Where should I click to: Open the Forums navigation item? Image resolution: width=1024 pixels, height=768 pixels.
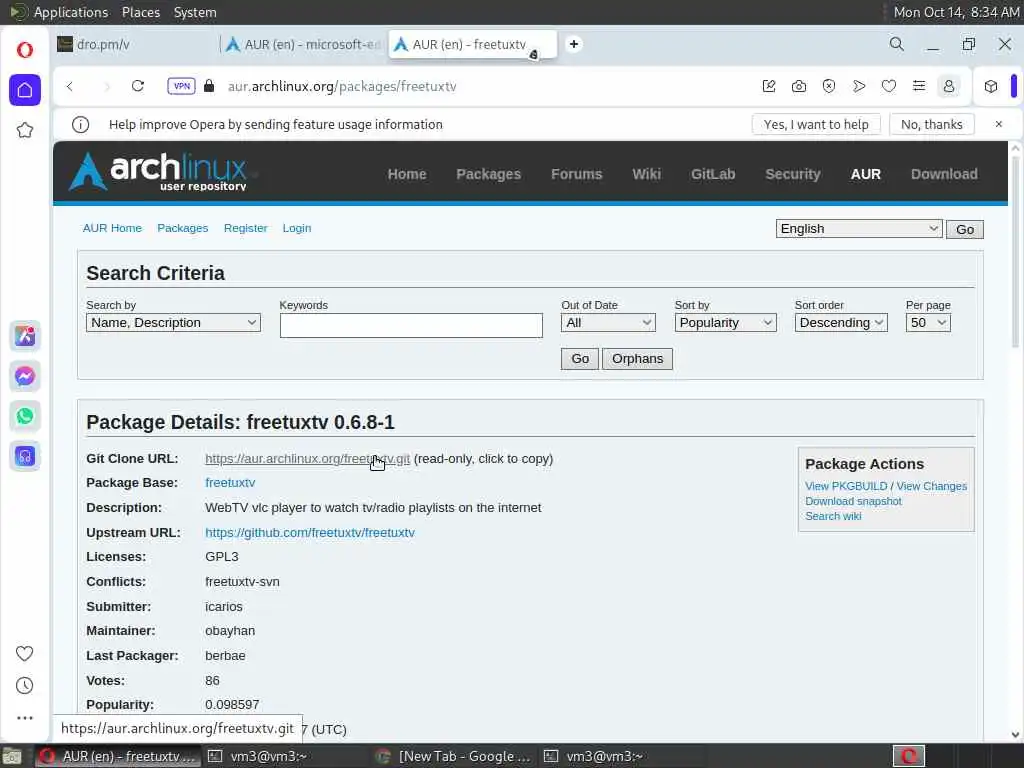click(x=577, y=174)
